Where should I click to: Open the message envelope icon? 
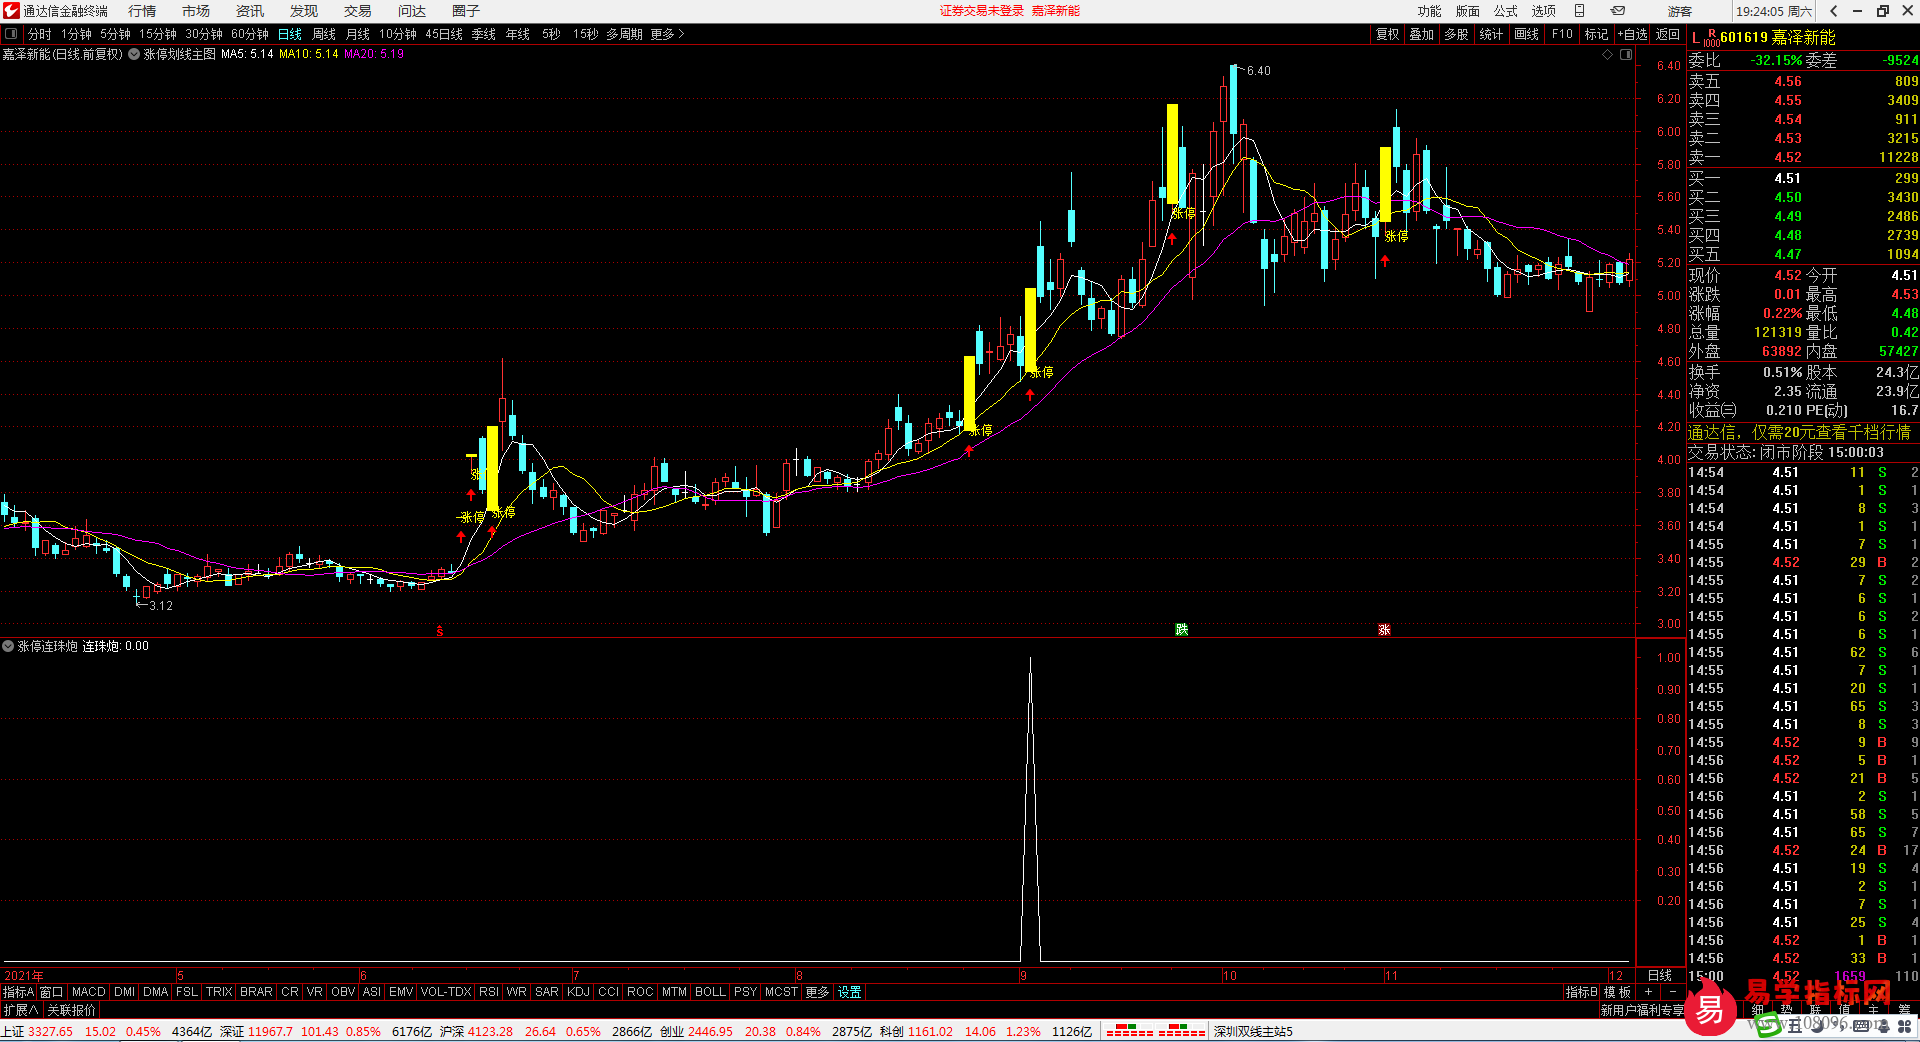[x=1618, y=11]
